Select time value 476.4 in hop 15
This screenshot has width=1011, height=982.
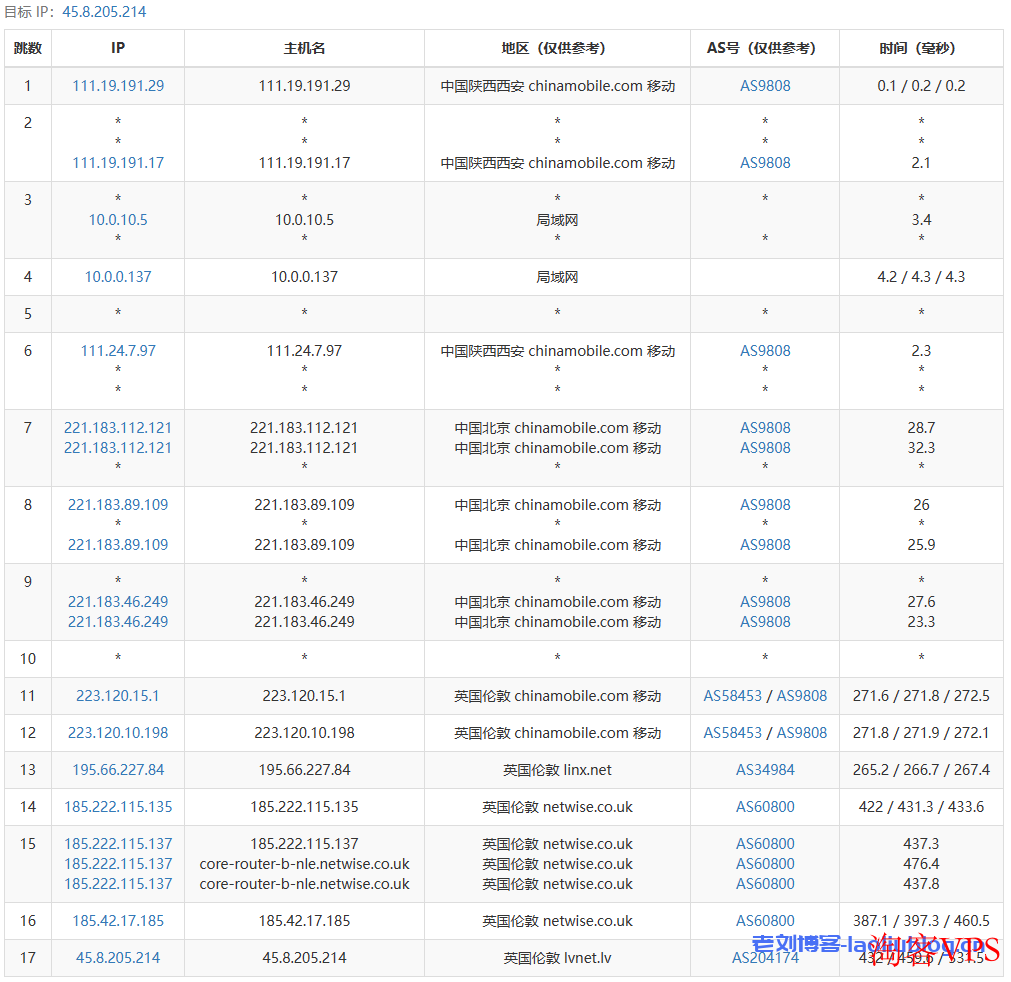(921, 863)
